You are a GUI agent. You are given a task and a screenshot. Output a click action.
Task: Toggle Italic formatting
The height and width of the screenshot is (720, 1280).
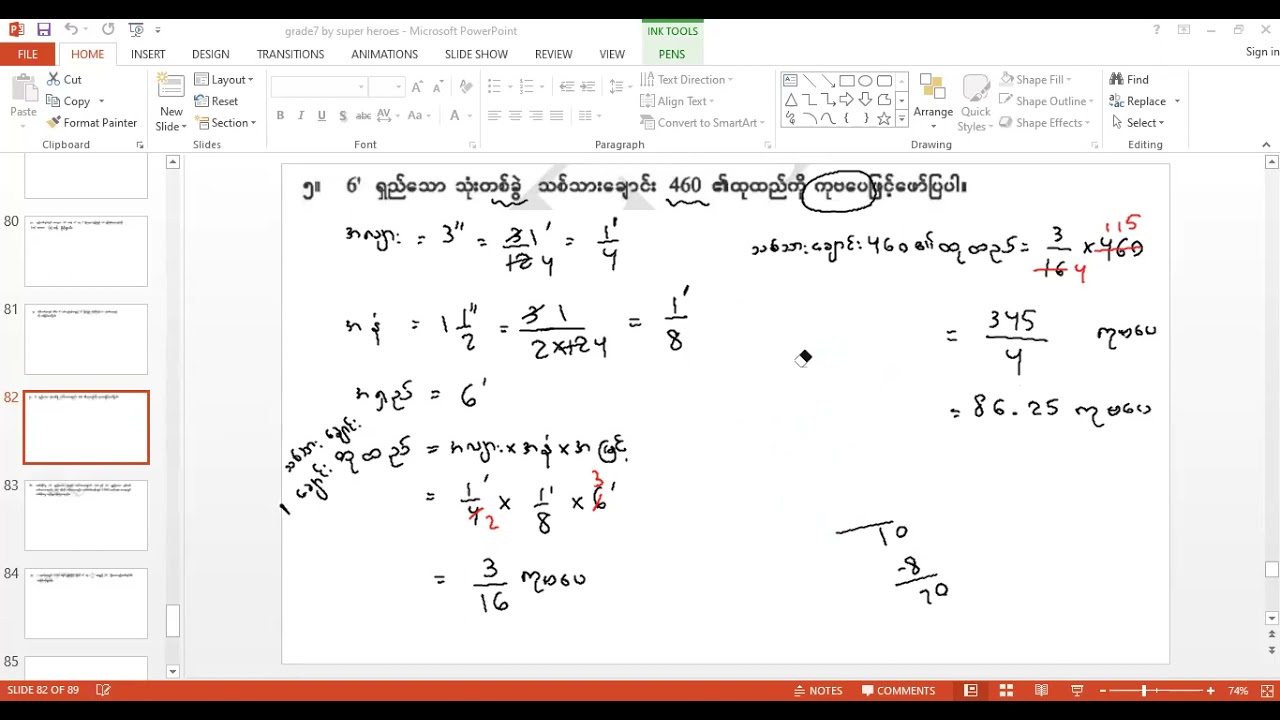301,116
